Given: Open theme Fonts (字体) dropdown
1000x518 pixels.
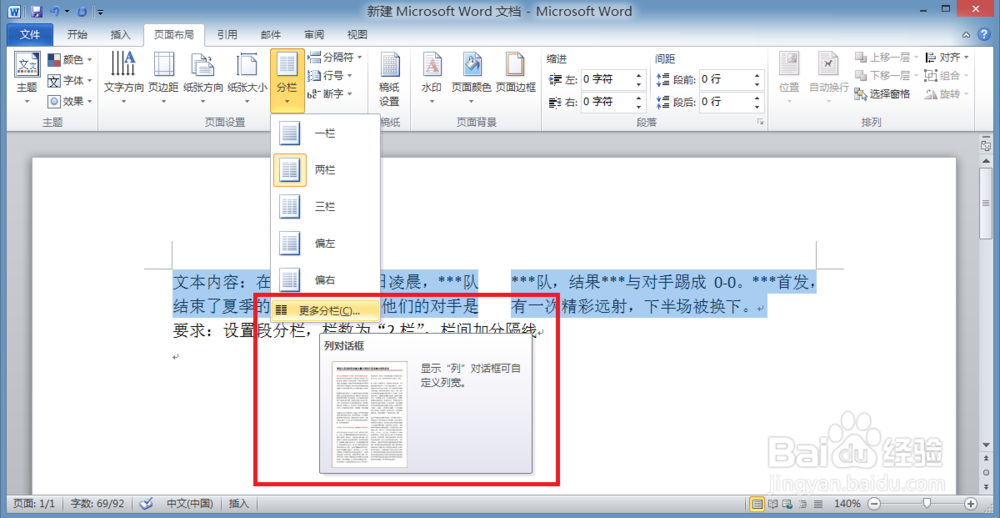Looking at the screenshot, I should (70, 80).
